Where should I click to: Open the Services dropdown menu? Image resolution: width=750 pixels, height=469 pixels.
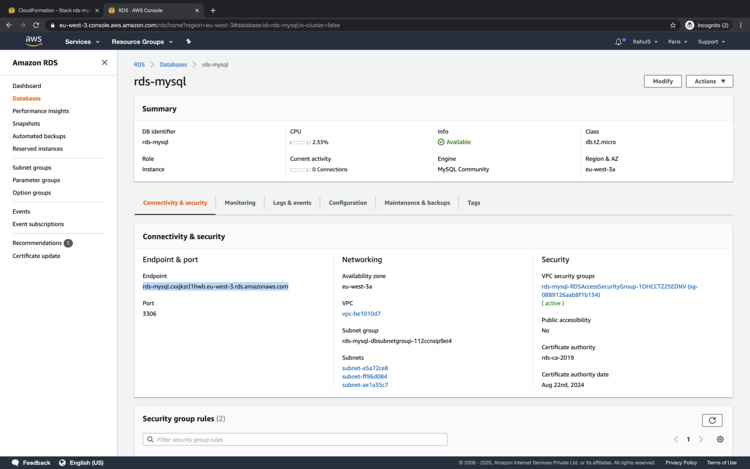click(82, 42)
